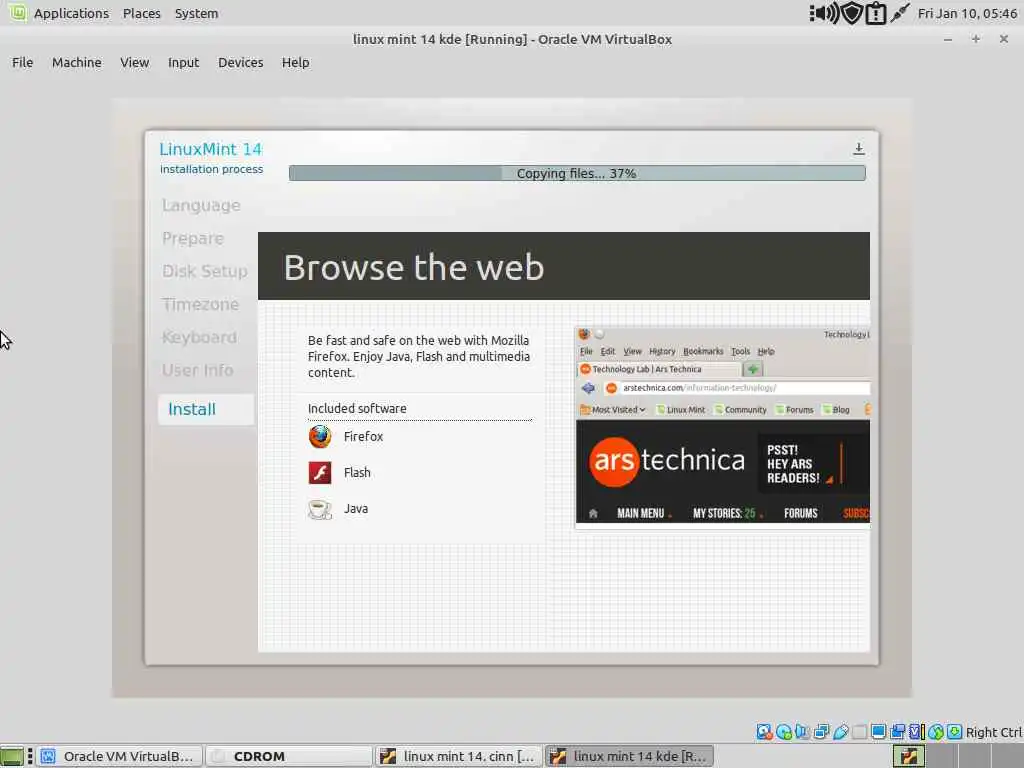Switch to CDROM taskbar window
This screenshot has height=768, width=1024.
click(x=289, y=756)
